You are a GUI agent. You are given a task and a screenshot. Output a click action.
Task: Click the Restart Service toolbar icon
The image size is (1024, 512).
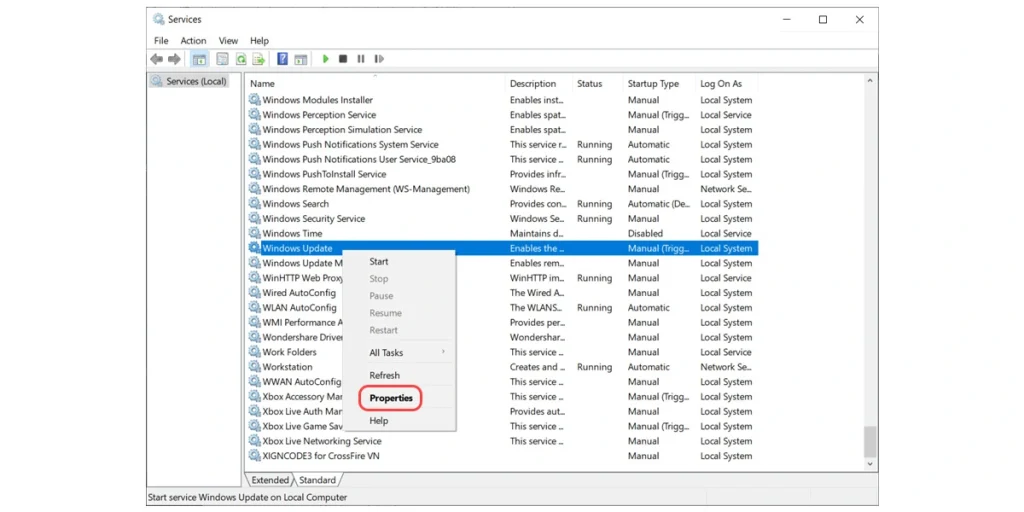[x=379, y=59]
